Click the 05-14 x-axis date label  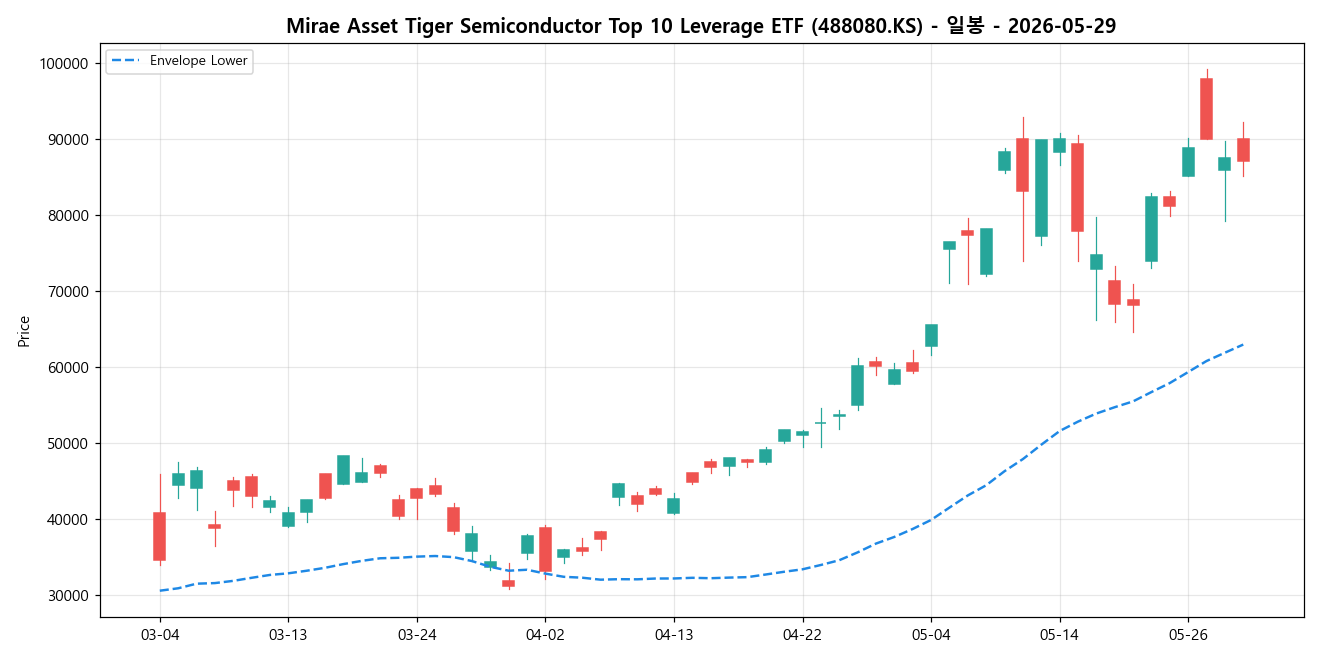1059,635
